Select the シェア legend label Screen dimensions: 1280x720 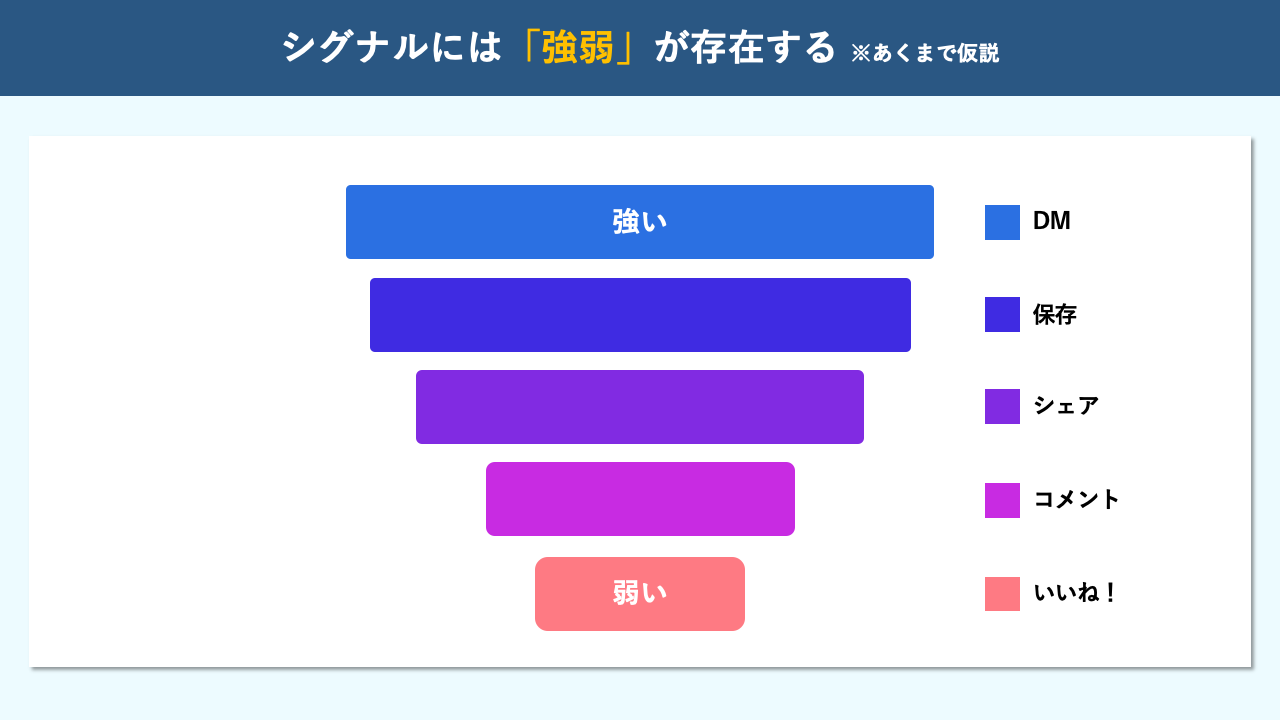point(1066,406)
